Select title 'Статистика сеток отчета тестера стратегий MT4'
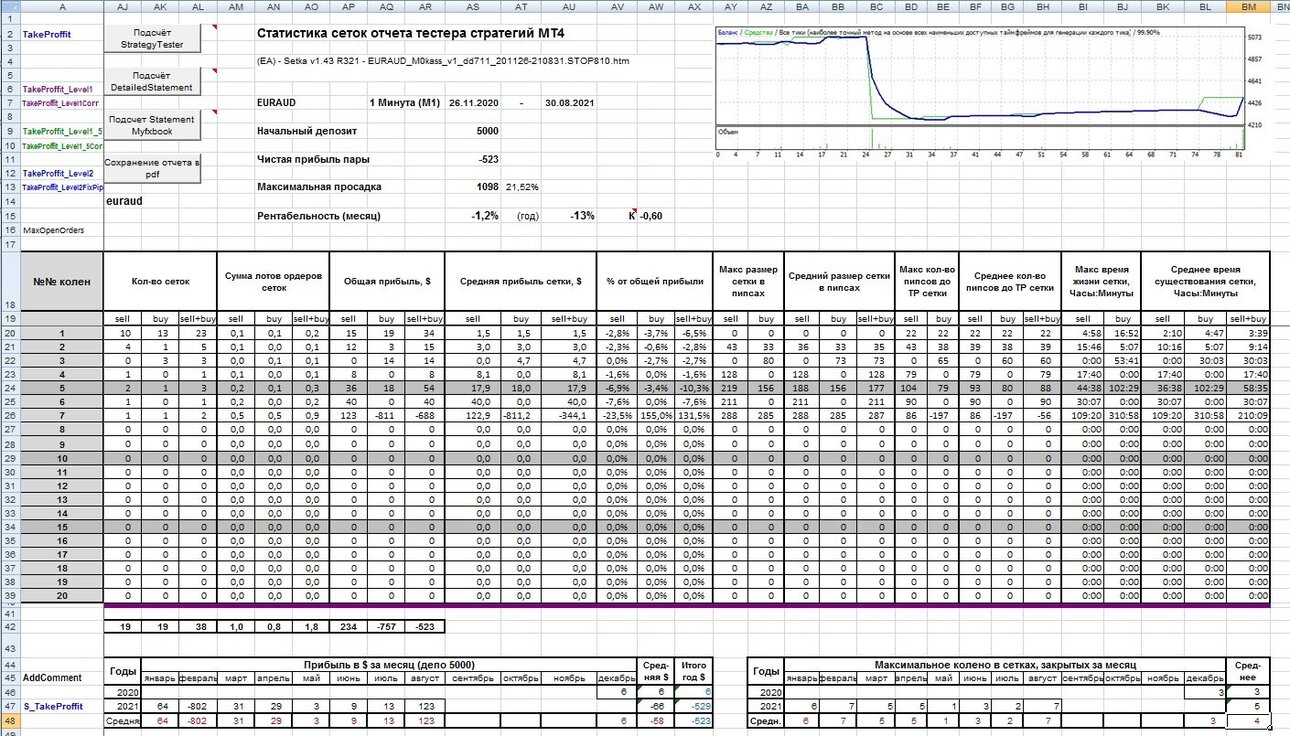Image resolution: width=1290 pixels, height=736 pixels. tap(410, 34)
